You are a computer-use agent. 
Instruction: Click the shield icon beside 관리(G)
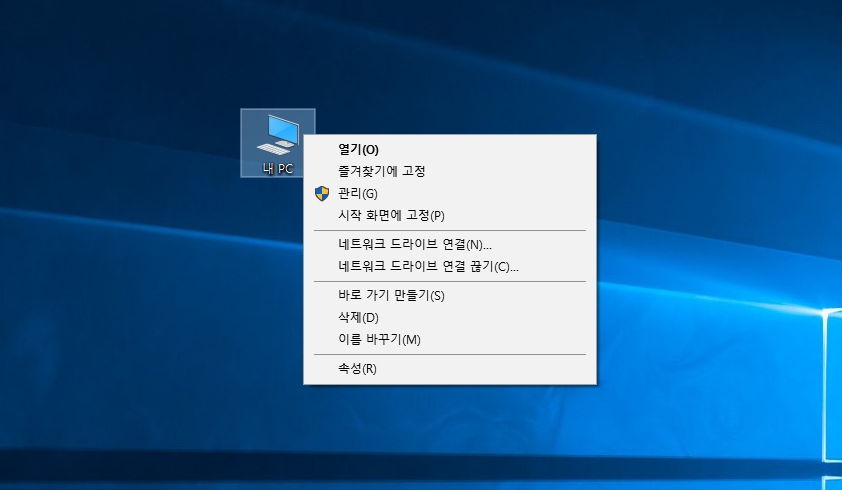pos(322,193)
